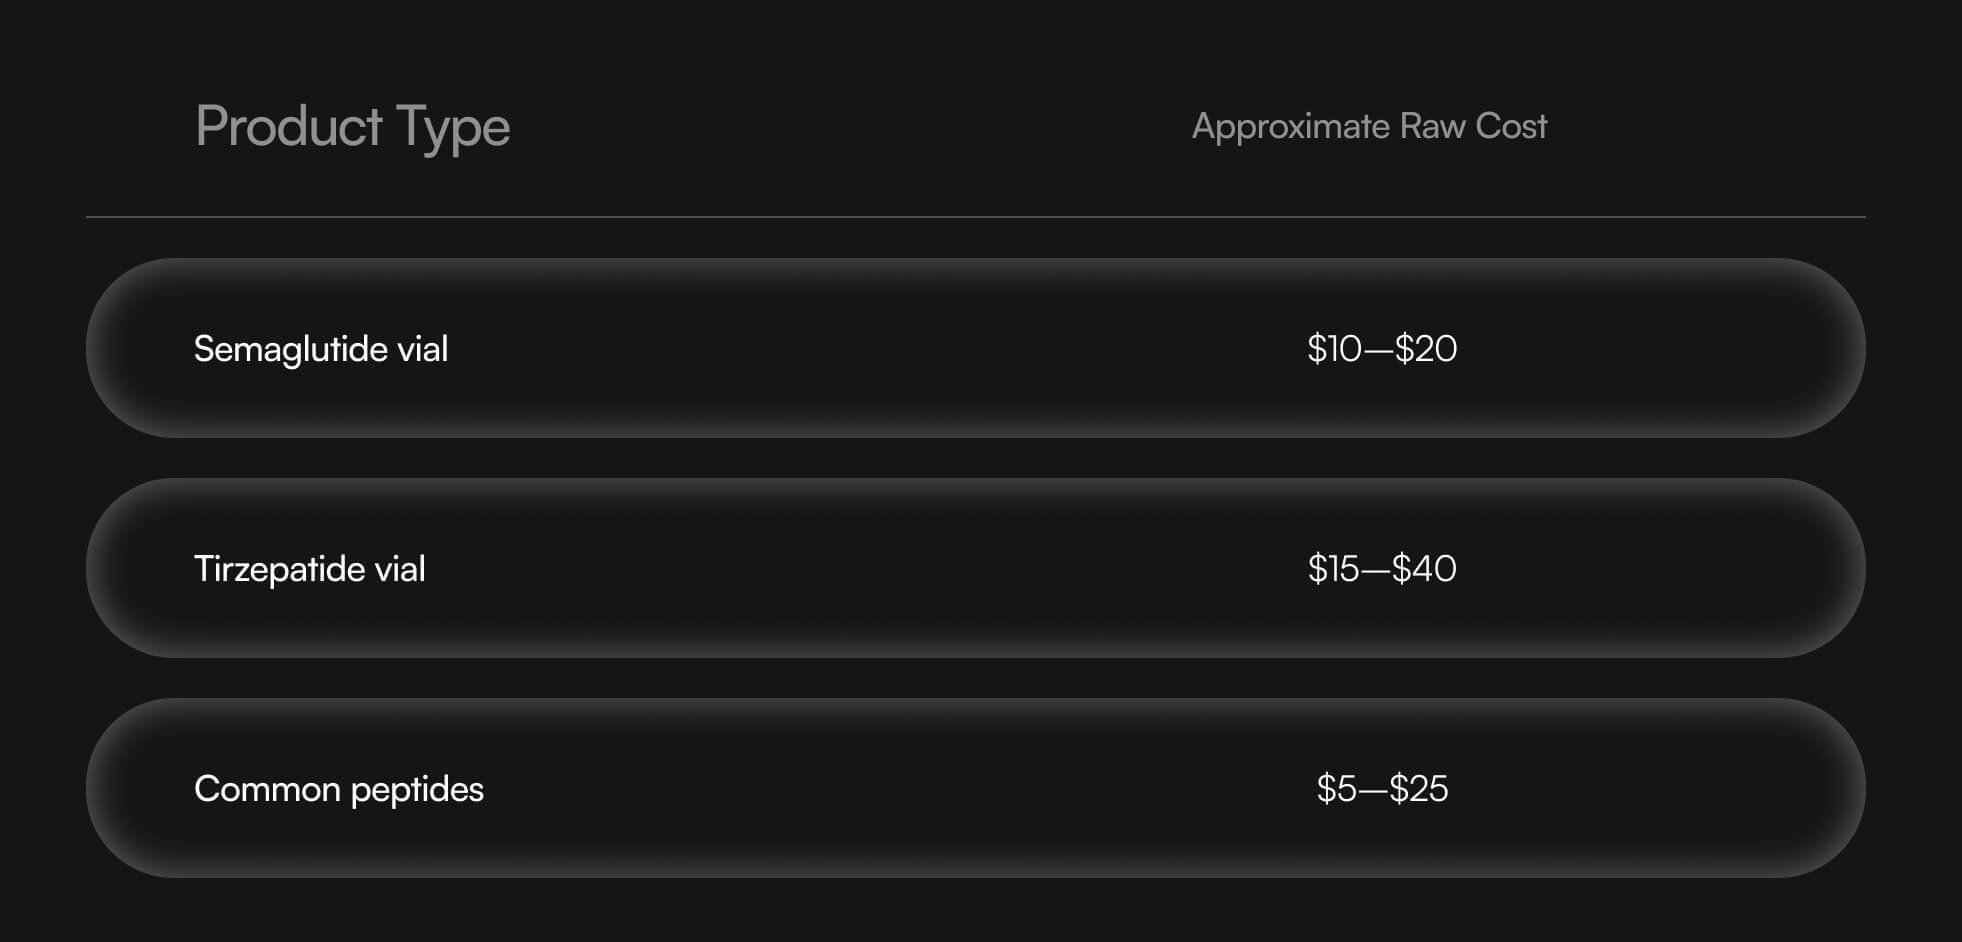This screenshot has height=942, width=1962.
Task: Click "vial" in the Tirzepatide row
Action: click(x=400, y=569)
